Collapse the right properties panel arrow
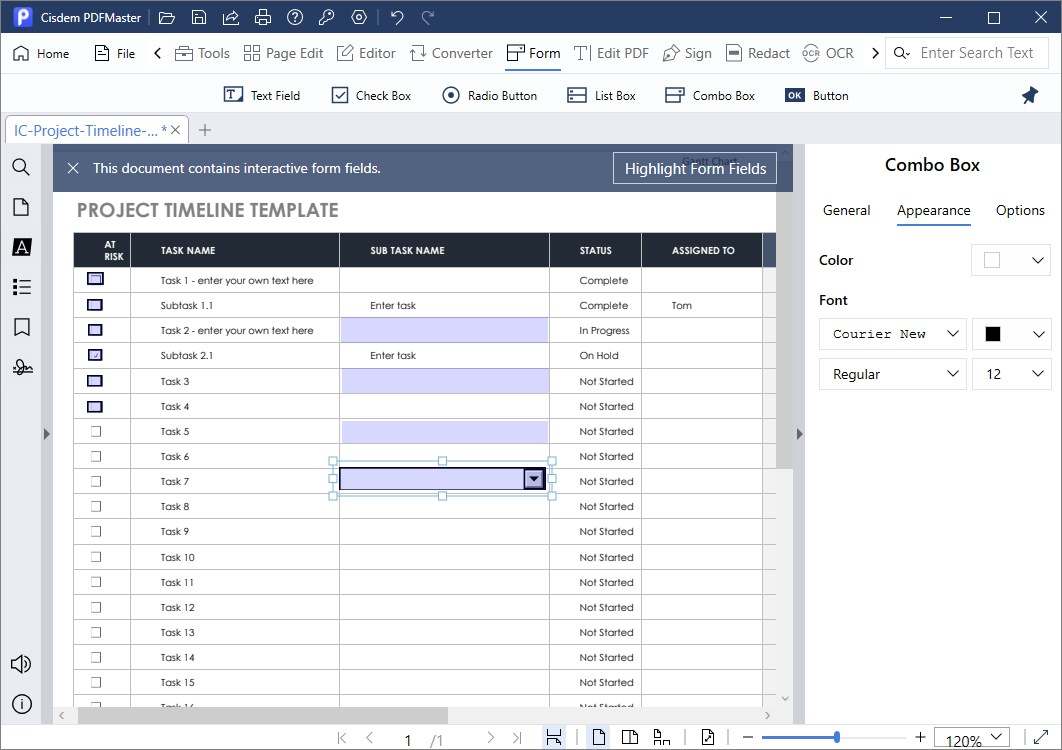The image size is (1062, 750). pos(799,434)
